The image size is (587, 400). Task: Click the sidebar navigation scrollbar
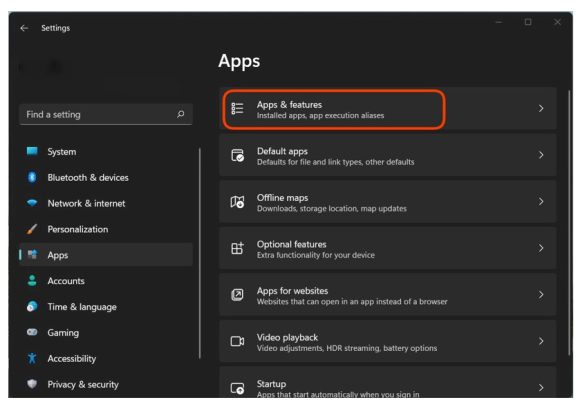coord(200,253)
